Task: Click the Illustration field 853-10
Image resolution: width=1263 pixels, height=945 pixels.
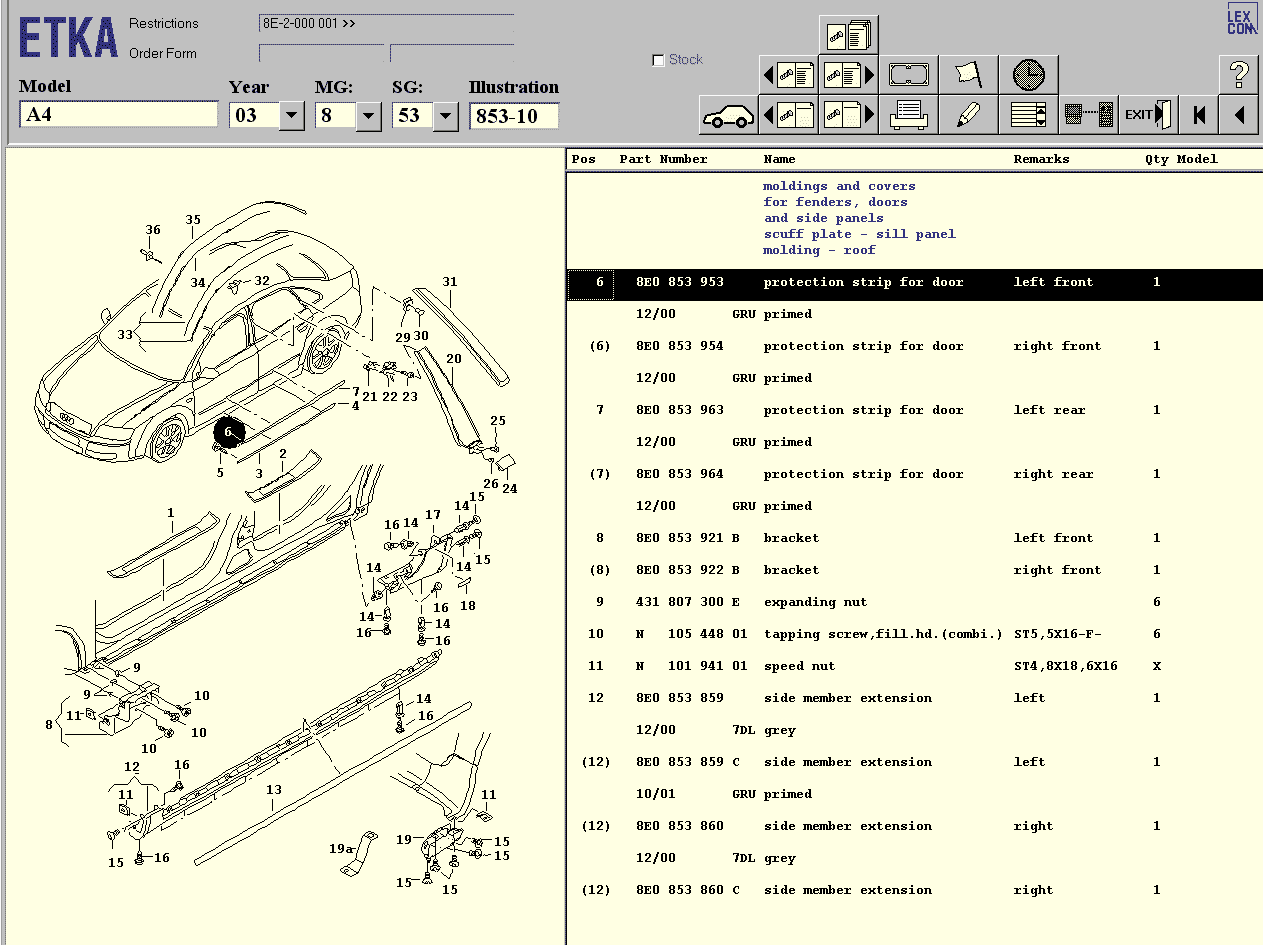Action: point(513,116)
